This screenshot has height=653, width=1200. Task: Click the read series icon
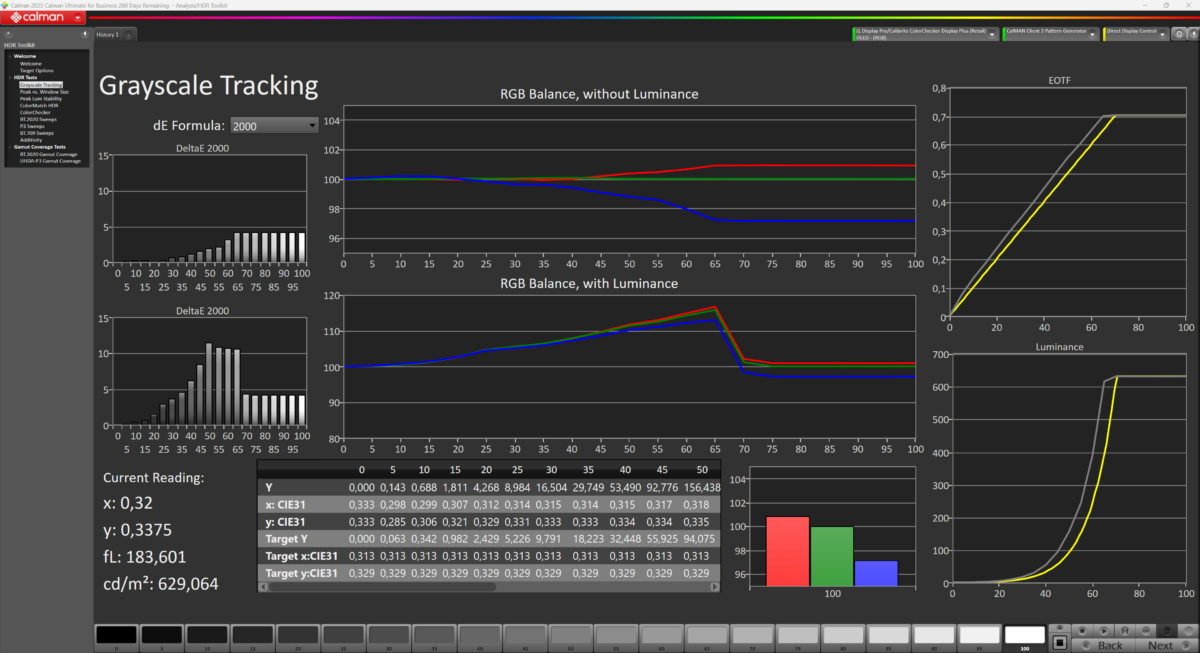1103,631
